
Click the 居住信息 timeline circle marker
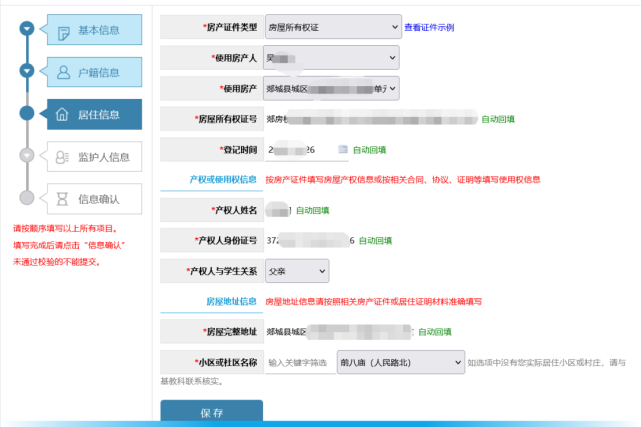(x=27, y=113)
